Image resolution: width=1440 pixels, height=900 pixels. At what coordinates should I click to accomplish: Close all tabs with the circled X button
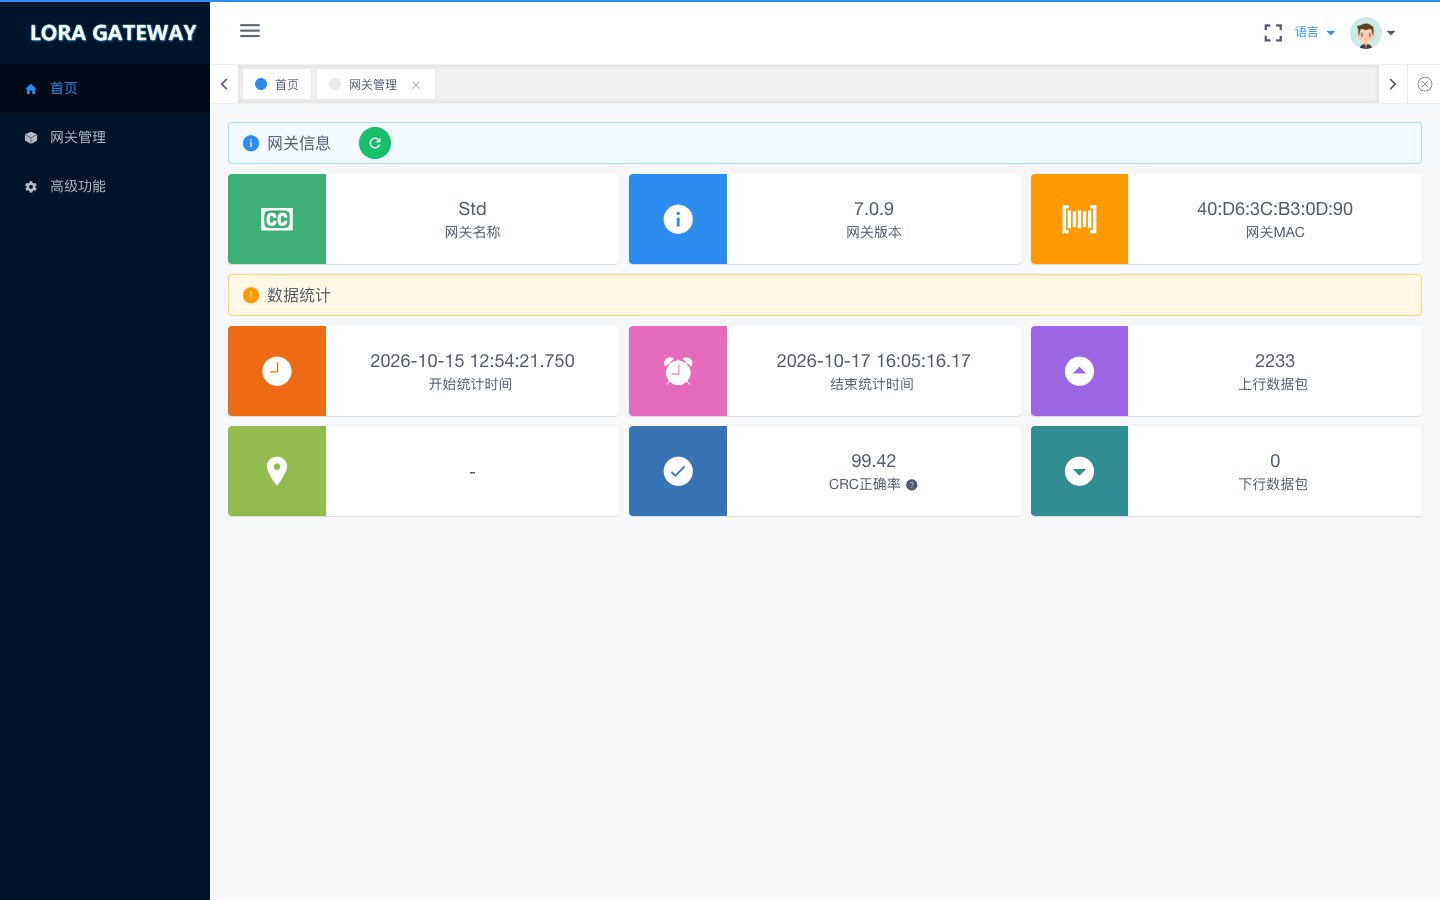coord(1425,84)
